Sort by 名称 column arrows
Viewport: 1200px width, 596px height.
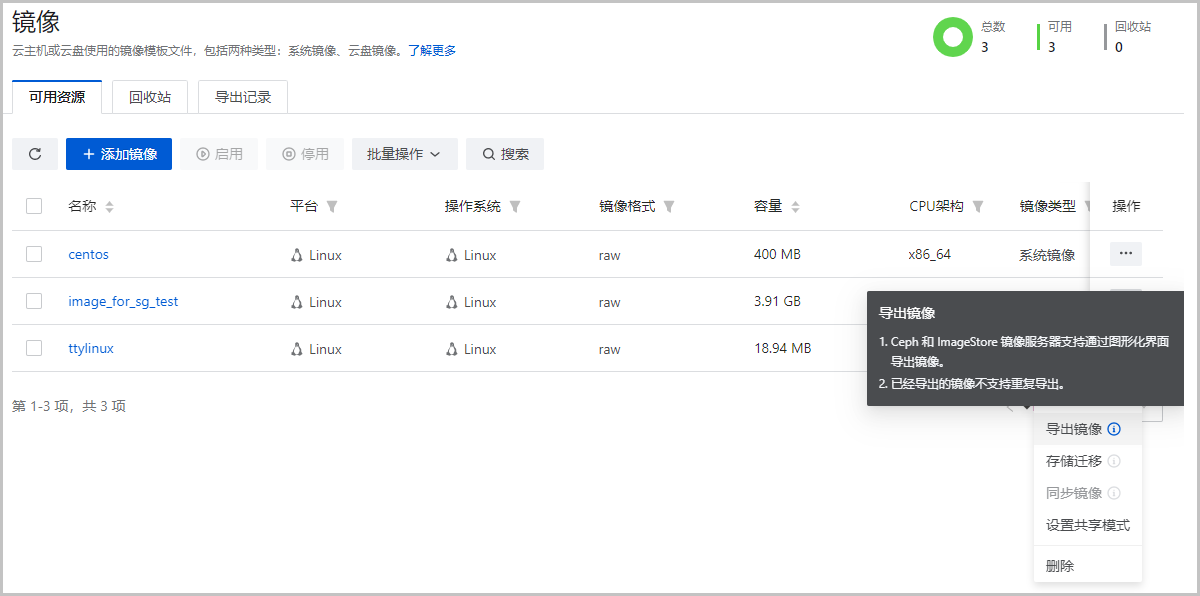110,207
